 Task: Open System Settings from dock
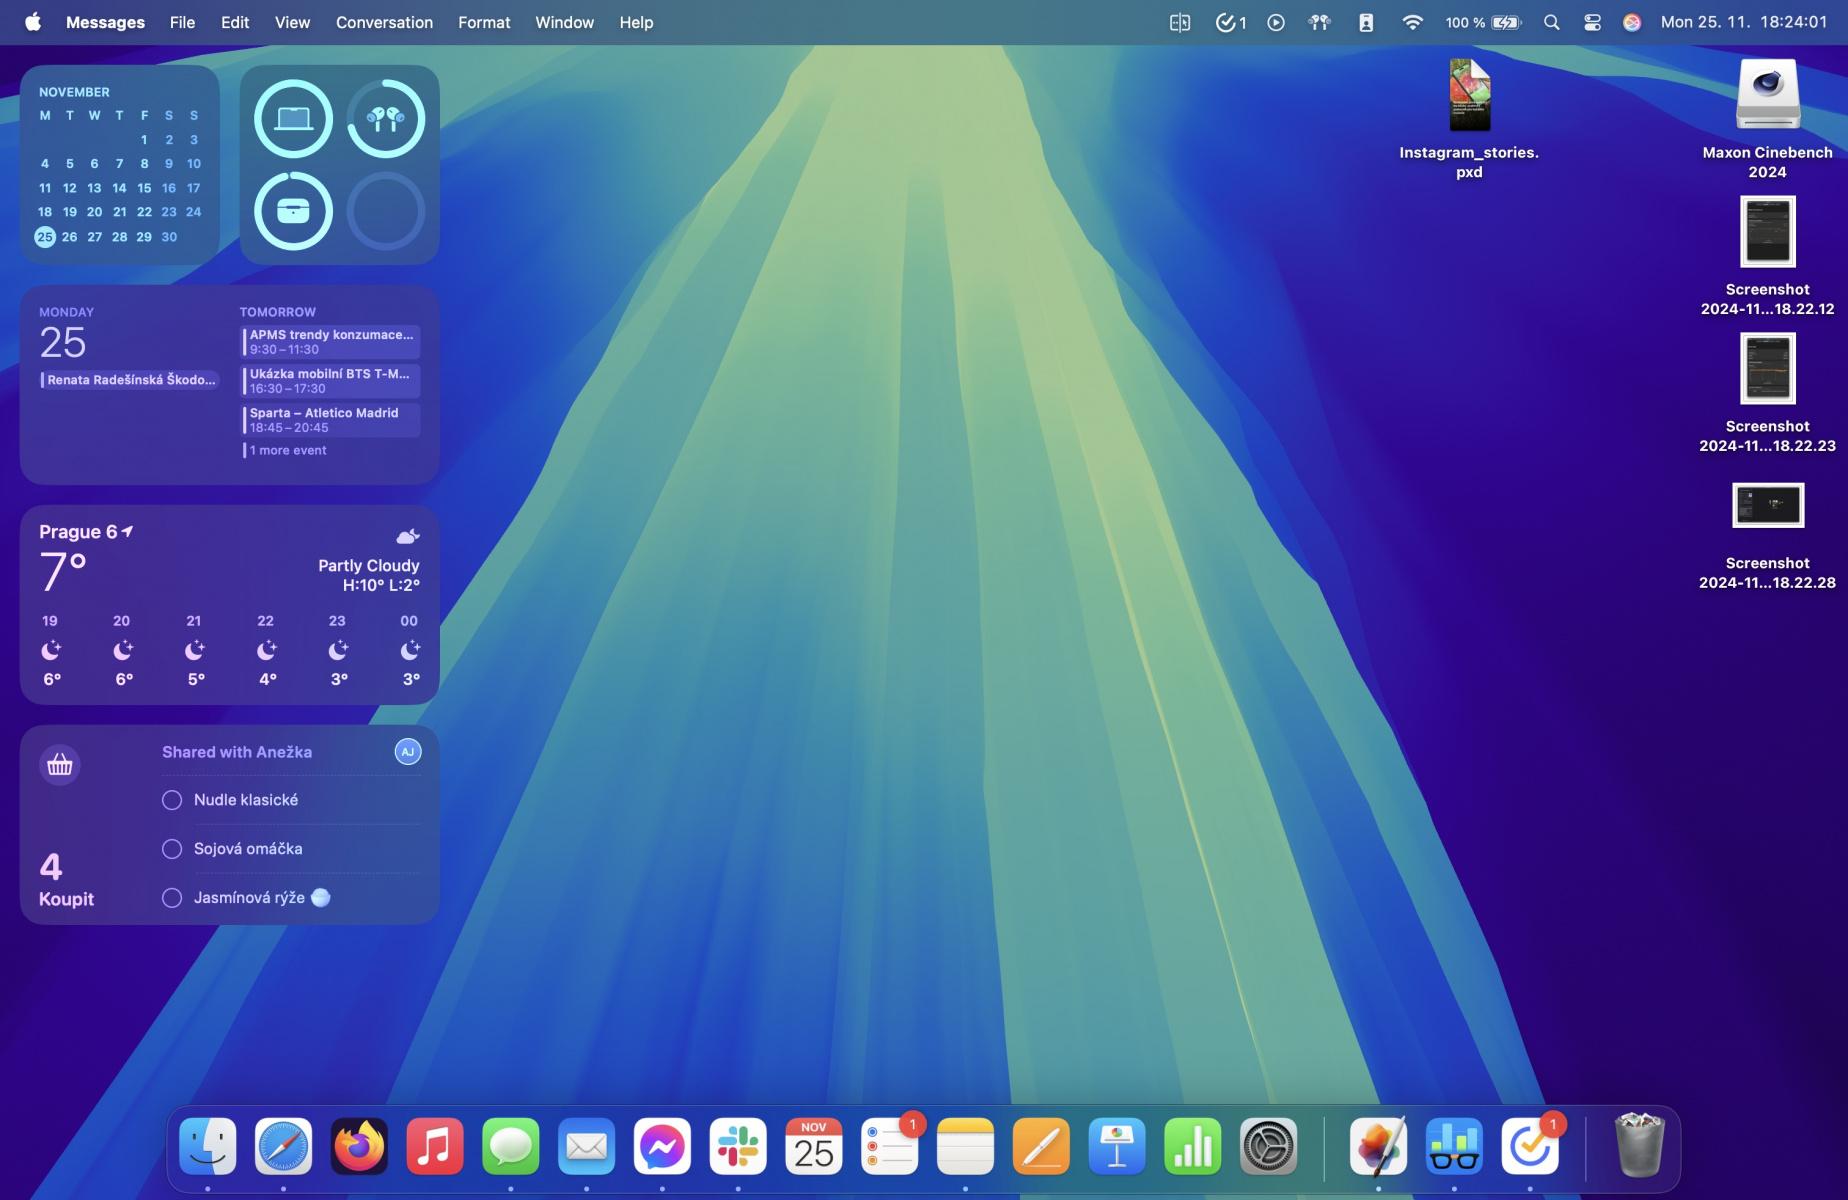click(1268, 1146)
